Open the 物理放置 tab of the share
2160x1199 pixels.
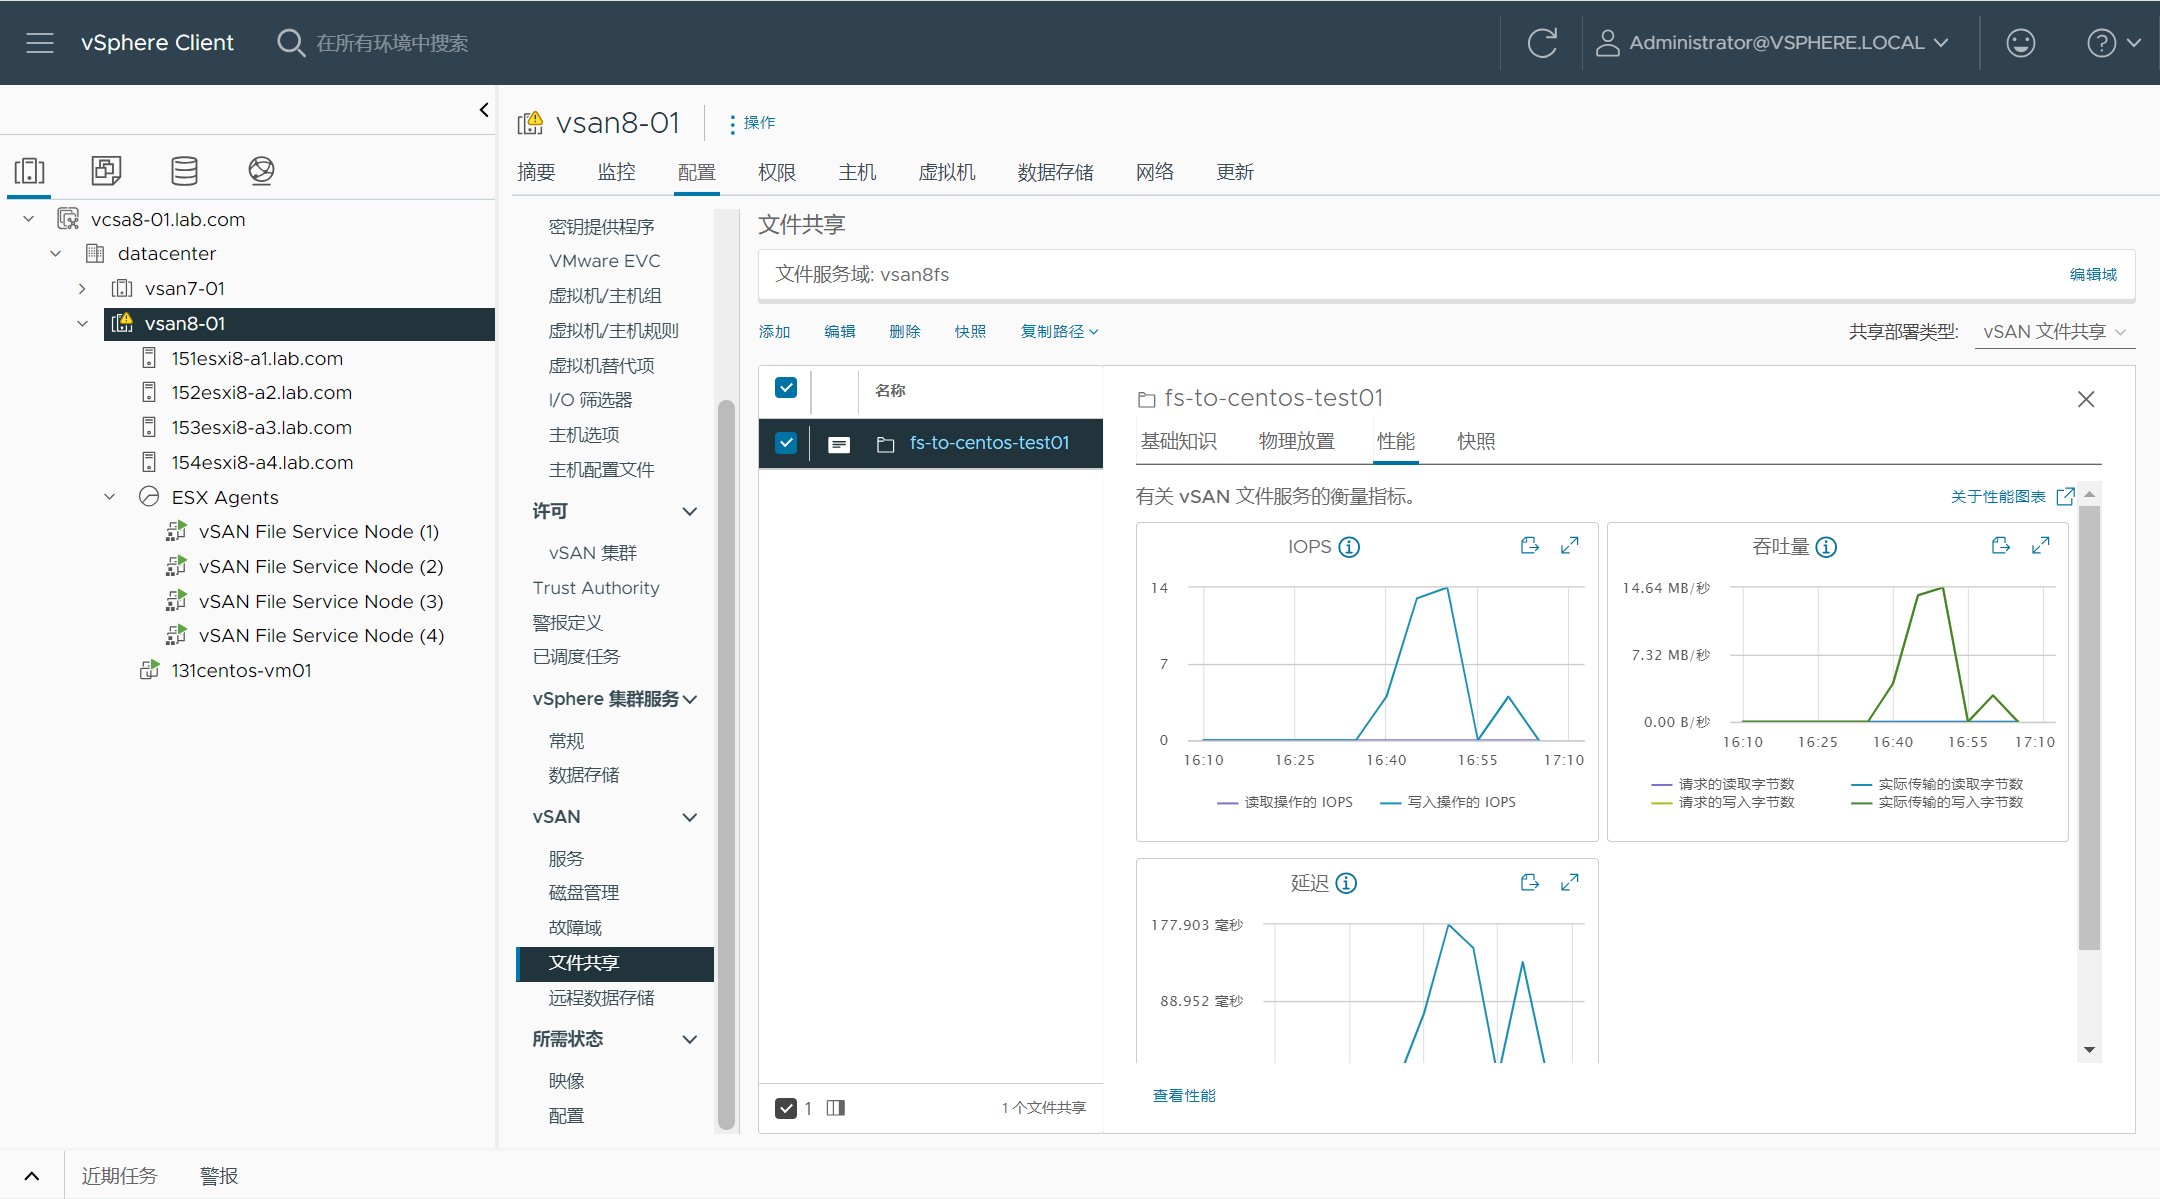tap(1296, 441)
